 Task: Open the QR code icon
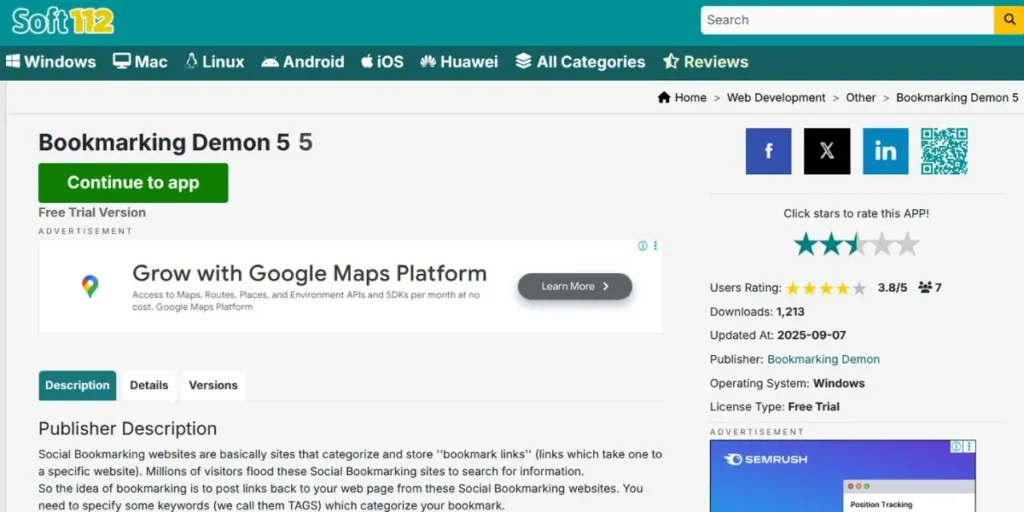coord(944,151)
